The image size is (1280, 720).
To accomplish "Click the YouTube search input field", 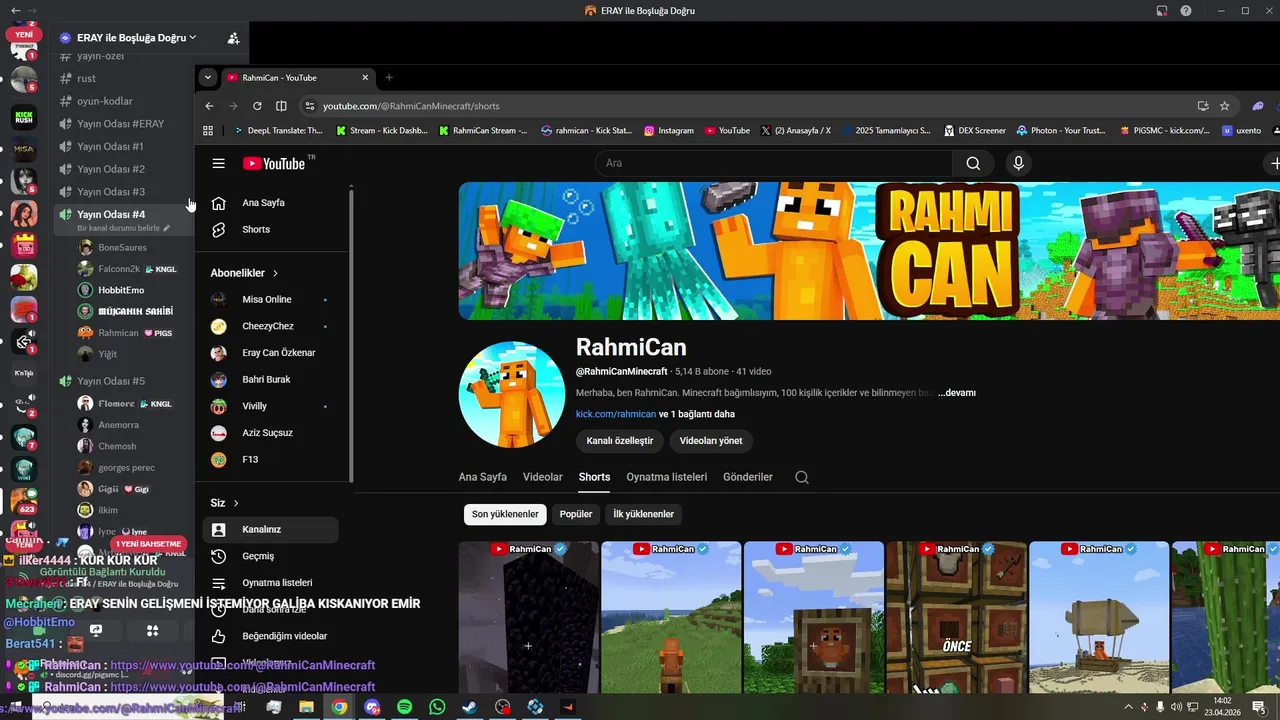I will pyautogui.click(x=774, y=163).
